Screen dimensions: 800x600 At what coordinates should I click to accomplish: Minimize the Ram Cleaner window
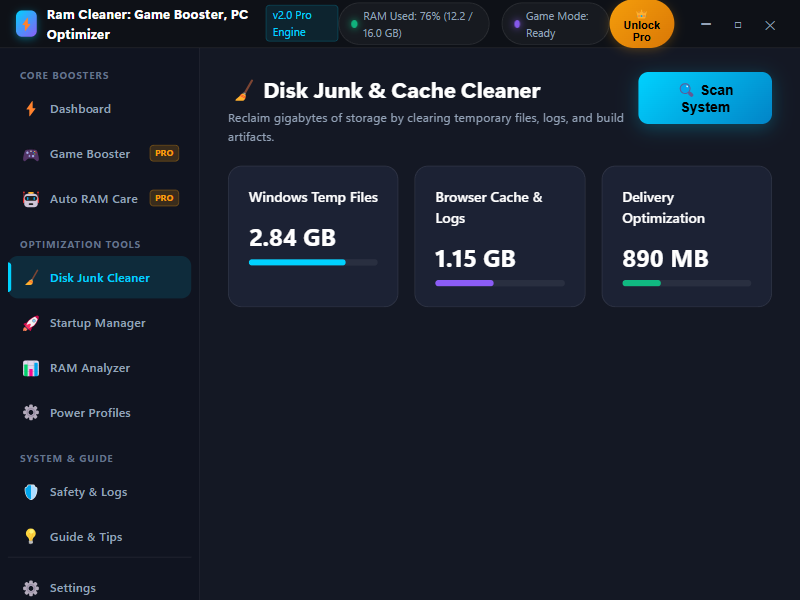click(x=706, y=24)
